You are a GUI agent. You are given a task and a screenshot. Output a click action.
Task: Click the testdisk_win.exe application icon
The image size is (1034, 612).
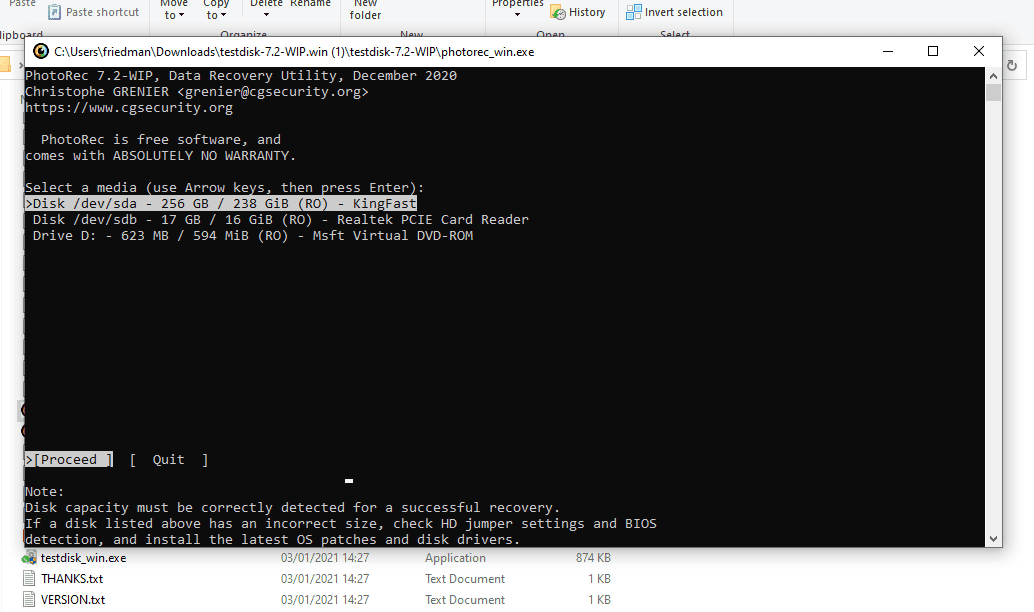tap(29, 558)
